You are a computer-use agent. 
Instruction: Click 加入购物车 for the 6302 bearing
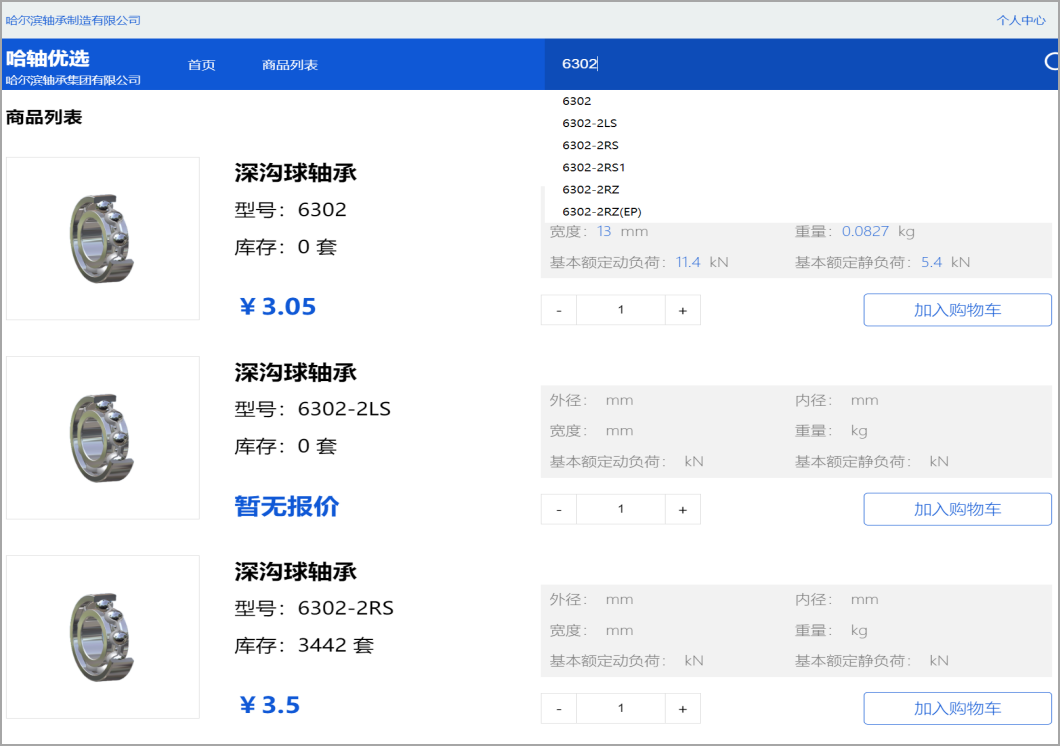pyautogui.click(x=956, y=309)
